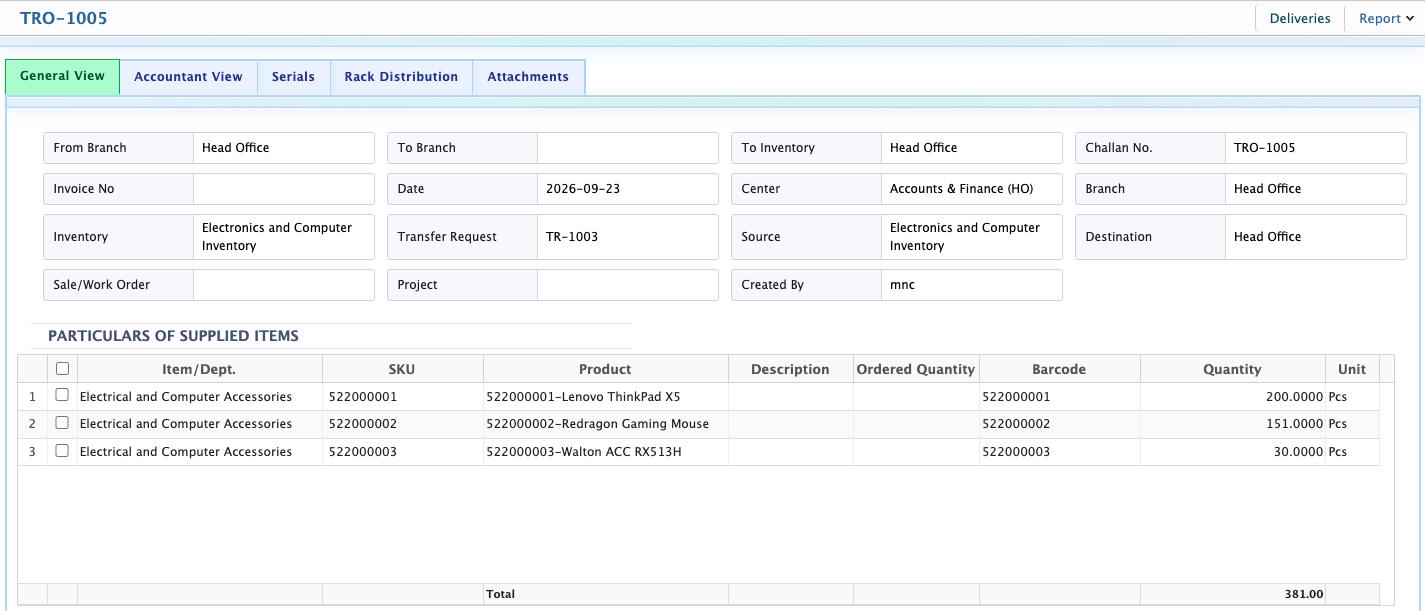Image resolution: width=1425 pixels, height=611 pixels.
Task: Select the Transfer Request value TR-1003
Action: (x=572, y=237)
